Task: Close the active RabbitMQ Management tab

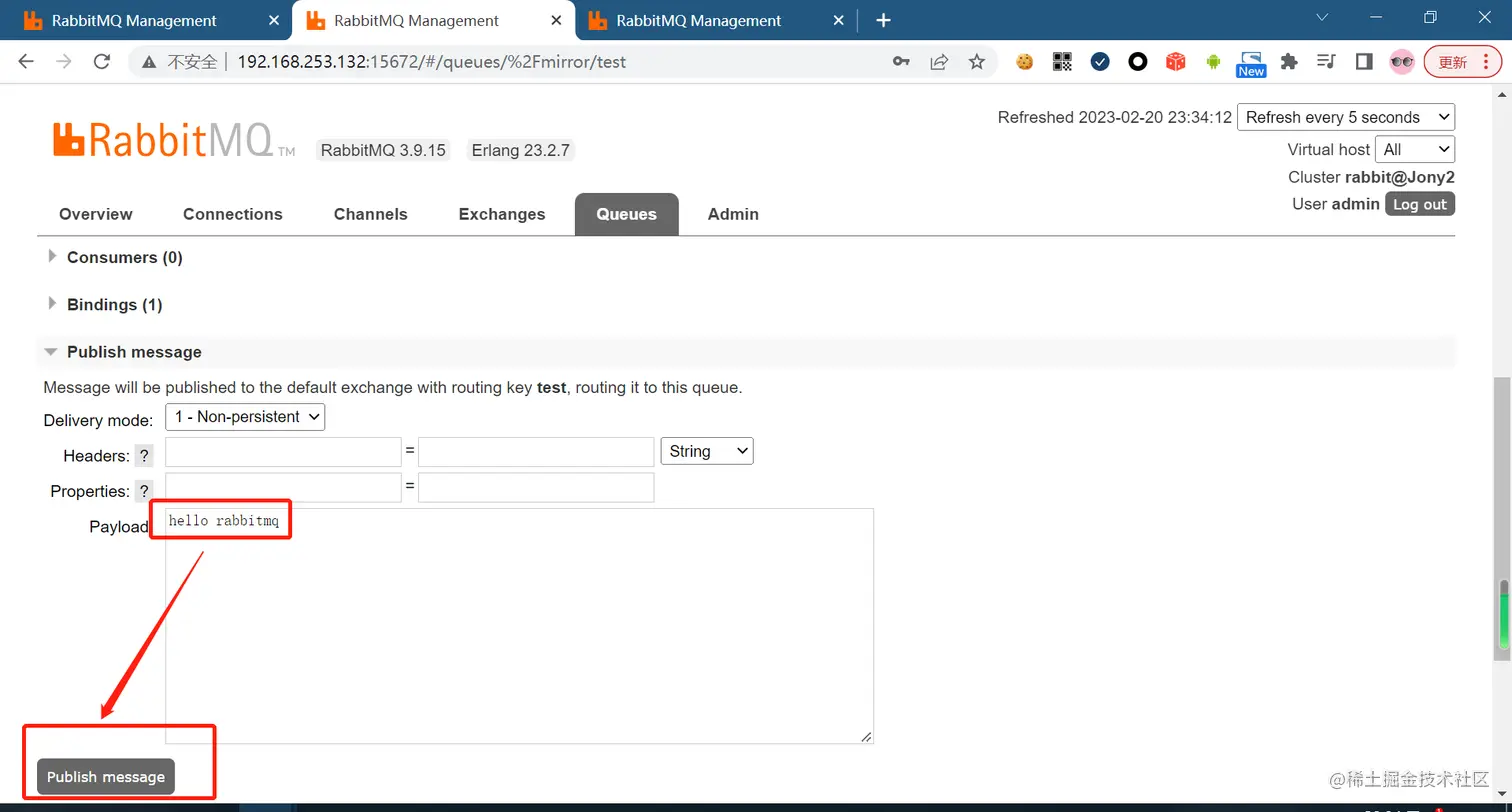Action: (x=558, y=20)
